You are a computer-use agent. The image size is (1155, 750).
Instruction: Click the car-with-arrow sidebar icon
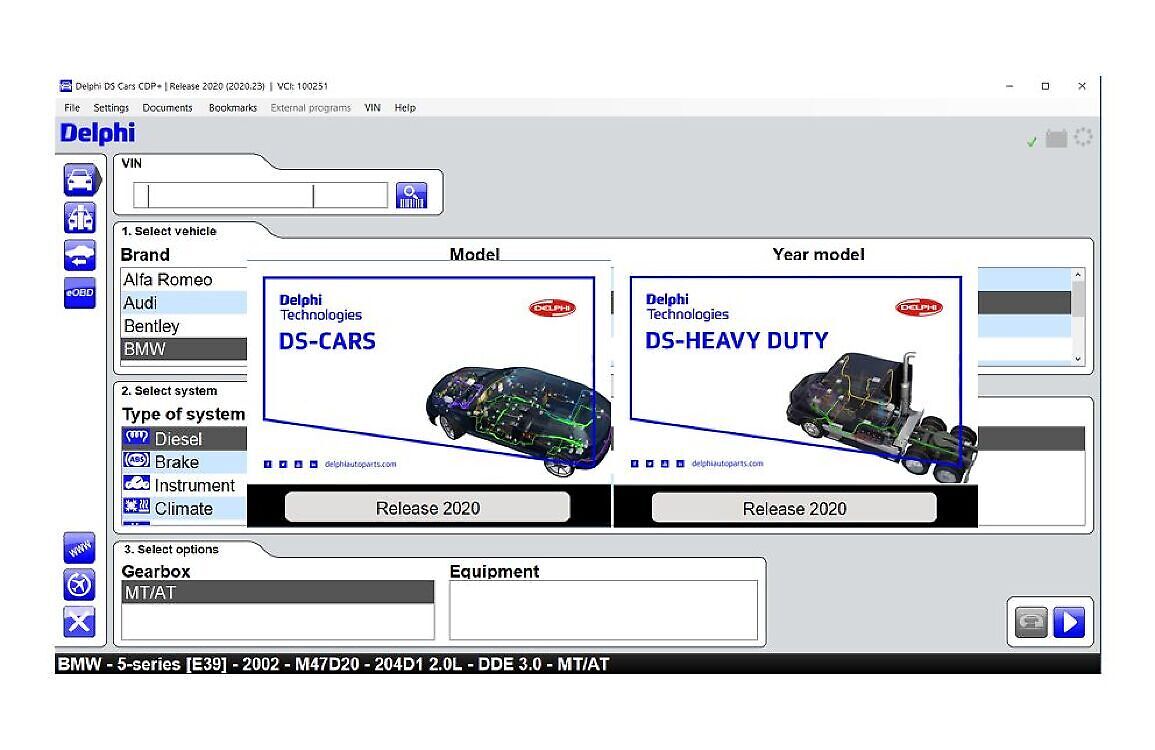[x=79, y=255]
